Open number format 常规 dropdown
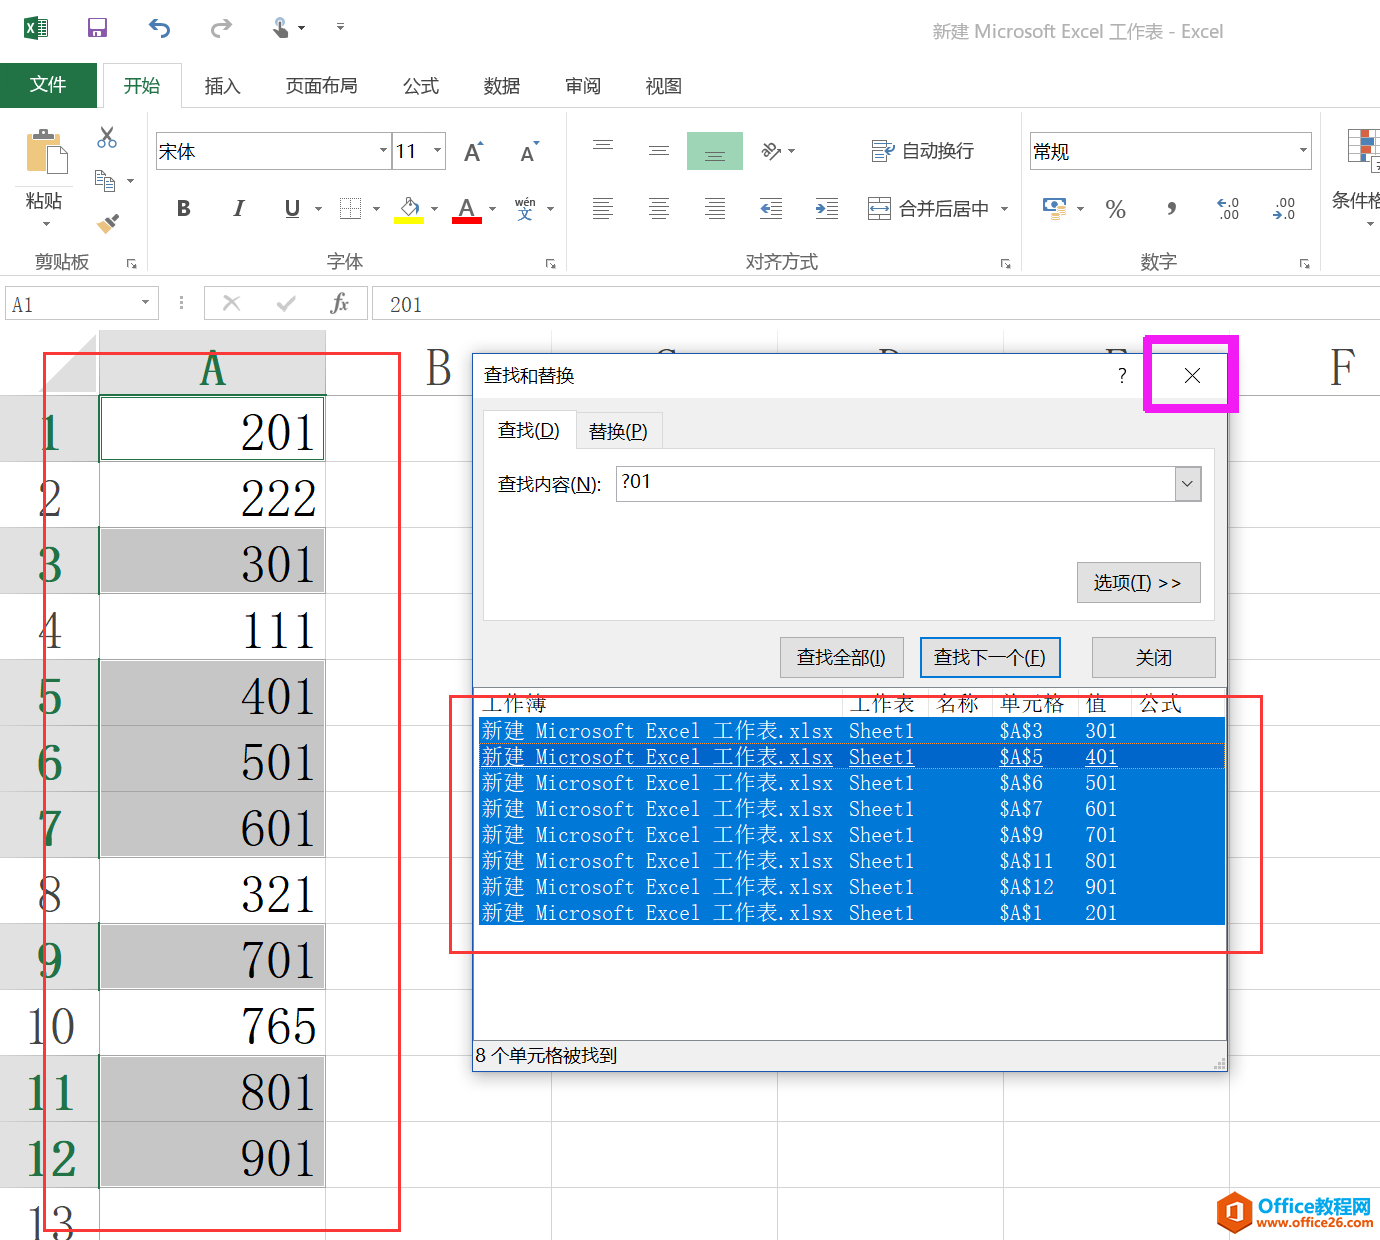Viewport: 1380px width, 1240px height. (x=1303, y=151)
